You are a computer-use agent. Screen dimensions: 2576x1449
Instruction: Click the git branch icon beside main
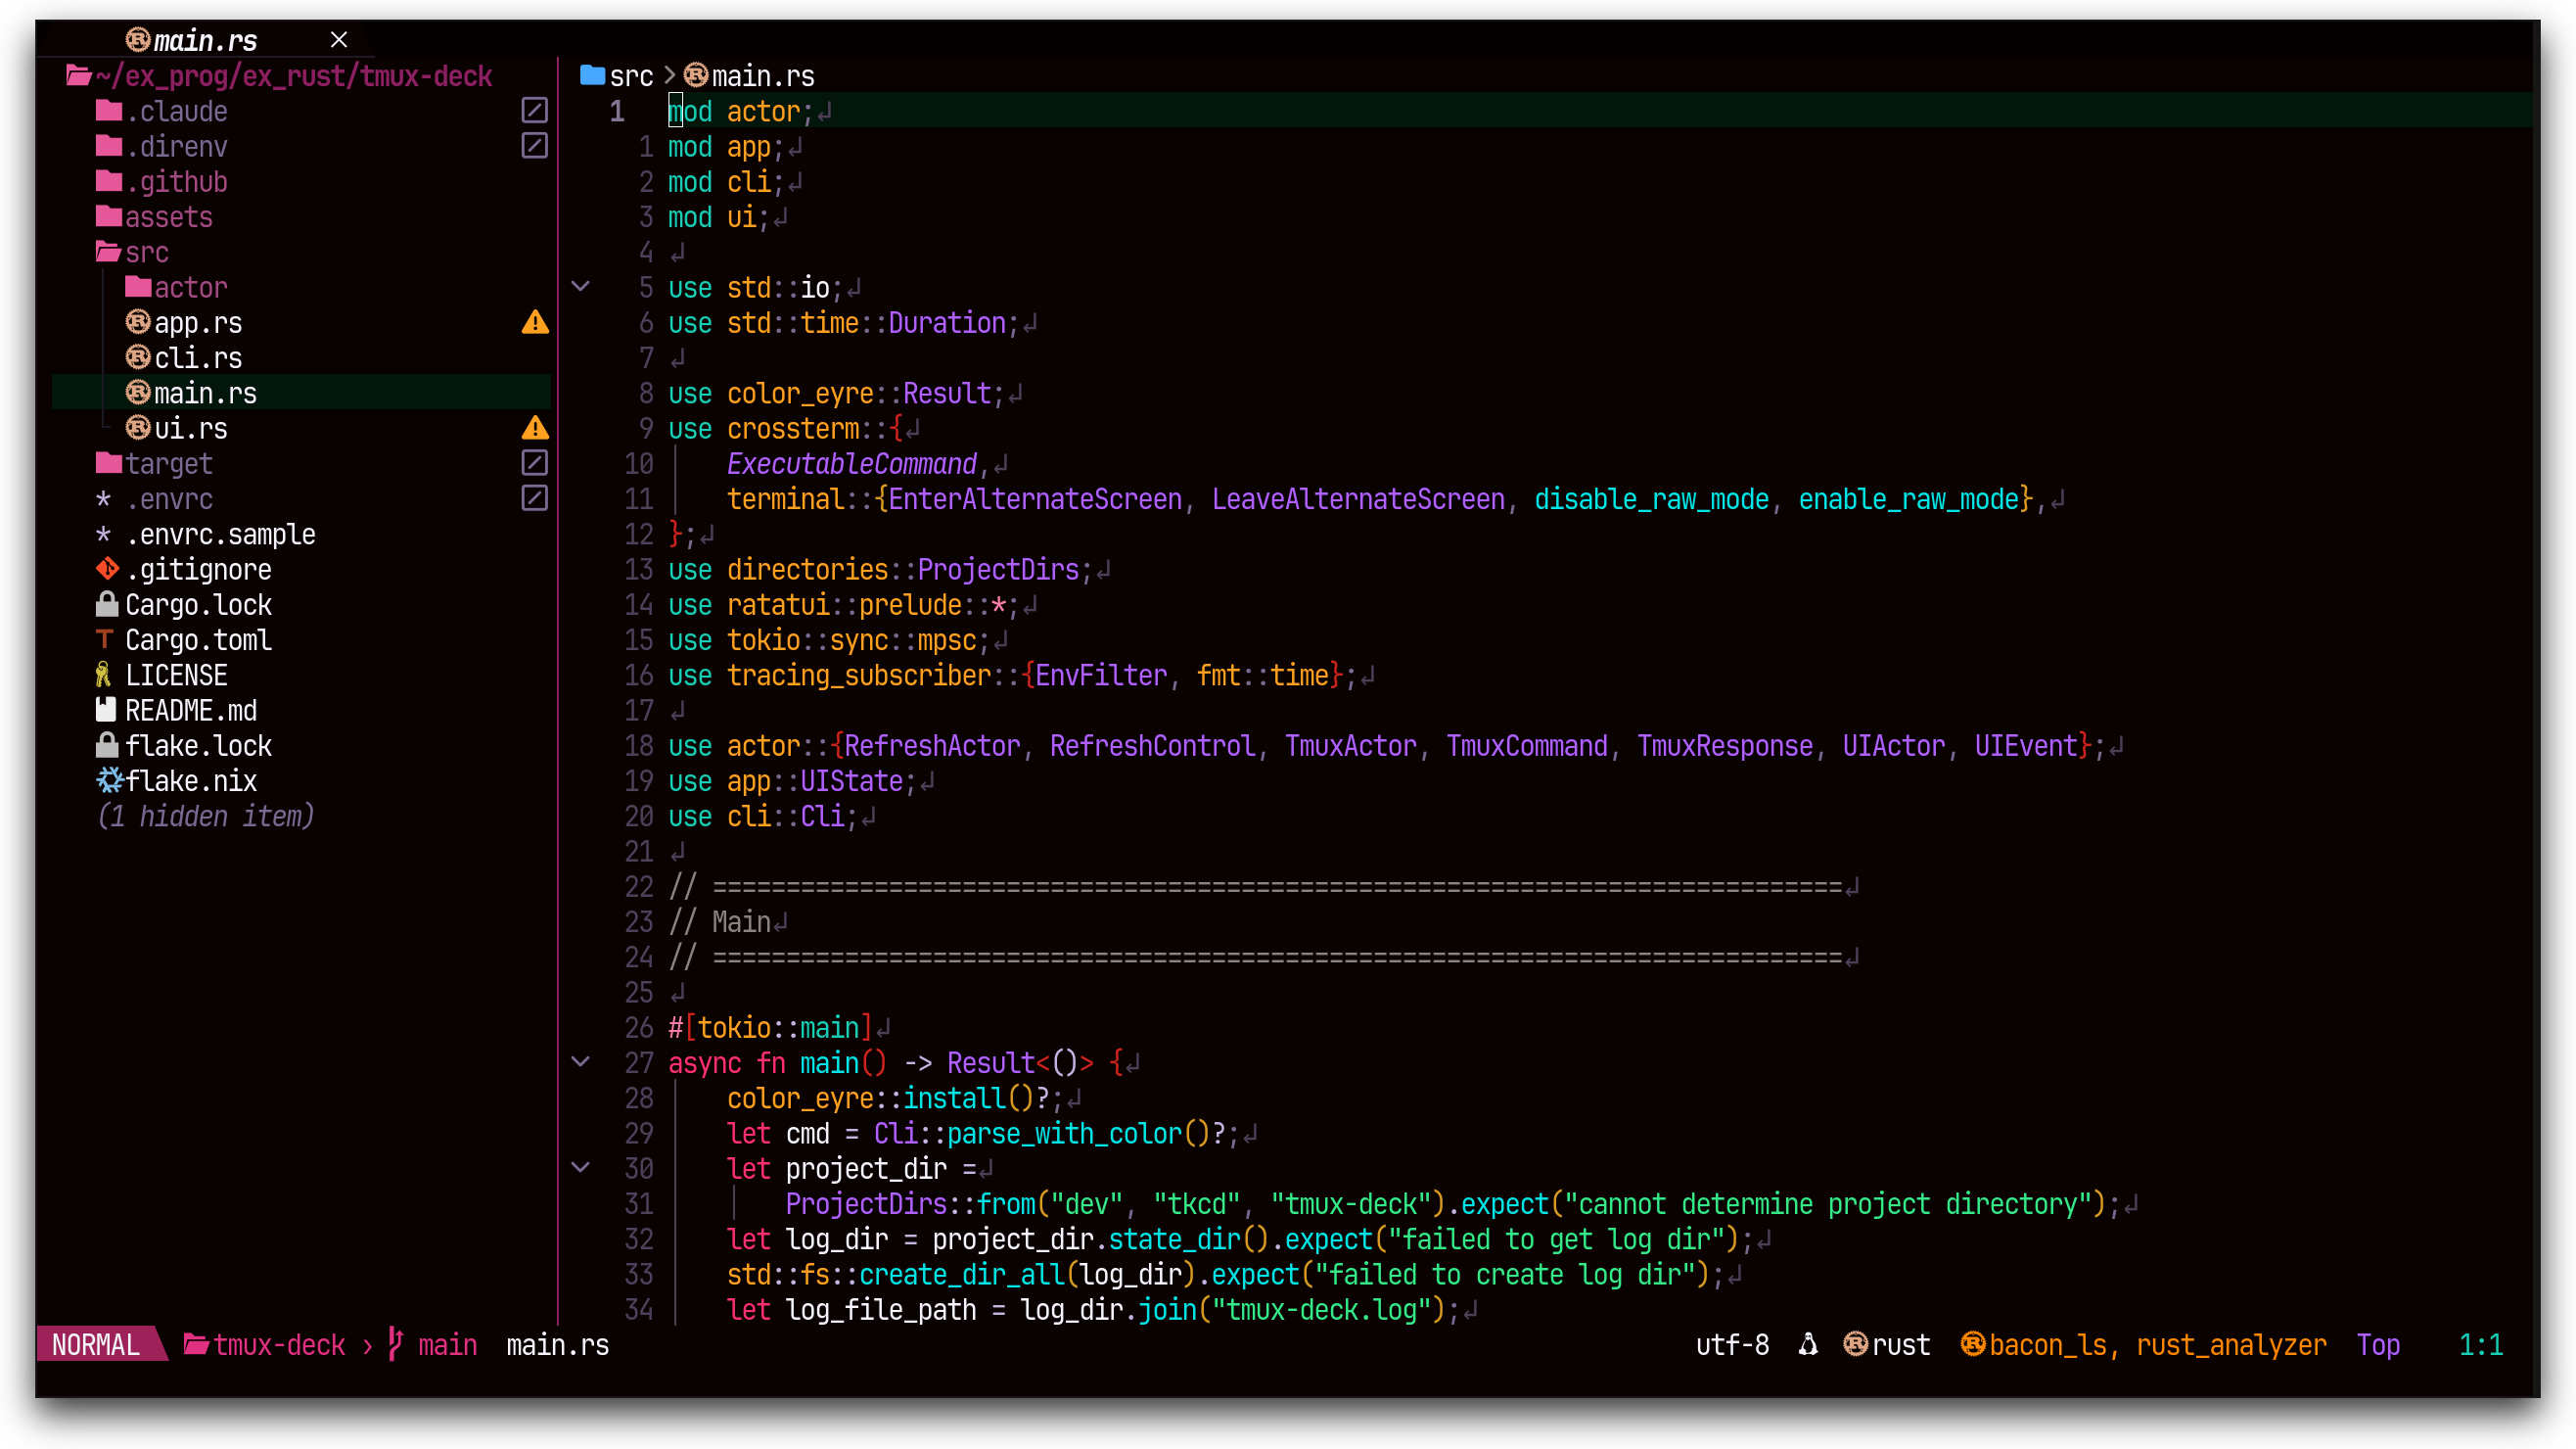(x=396, y=1344)
